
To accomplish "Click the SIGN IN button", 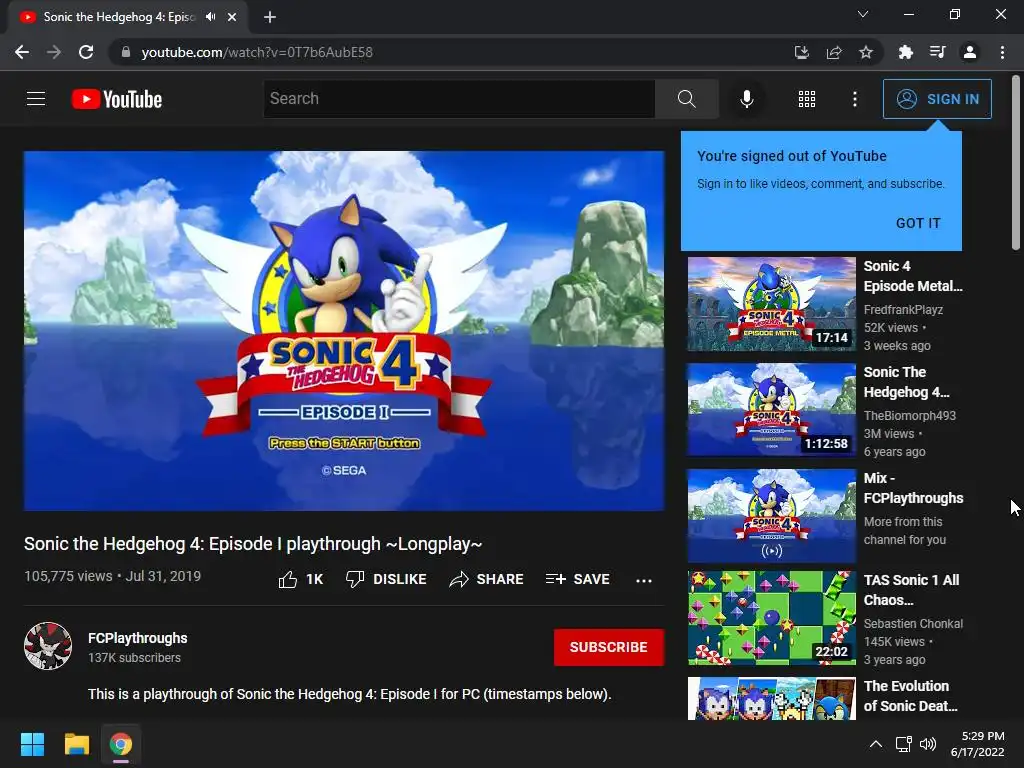I will [937, 99].
